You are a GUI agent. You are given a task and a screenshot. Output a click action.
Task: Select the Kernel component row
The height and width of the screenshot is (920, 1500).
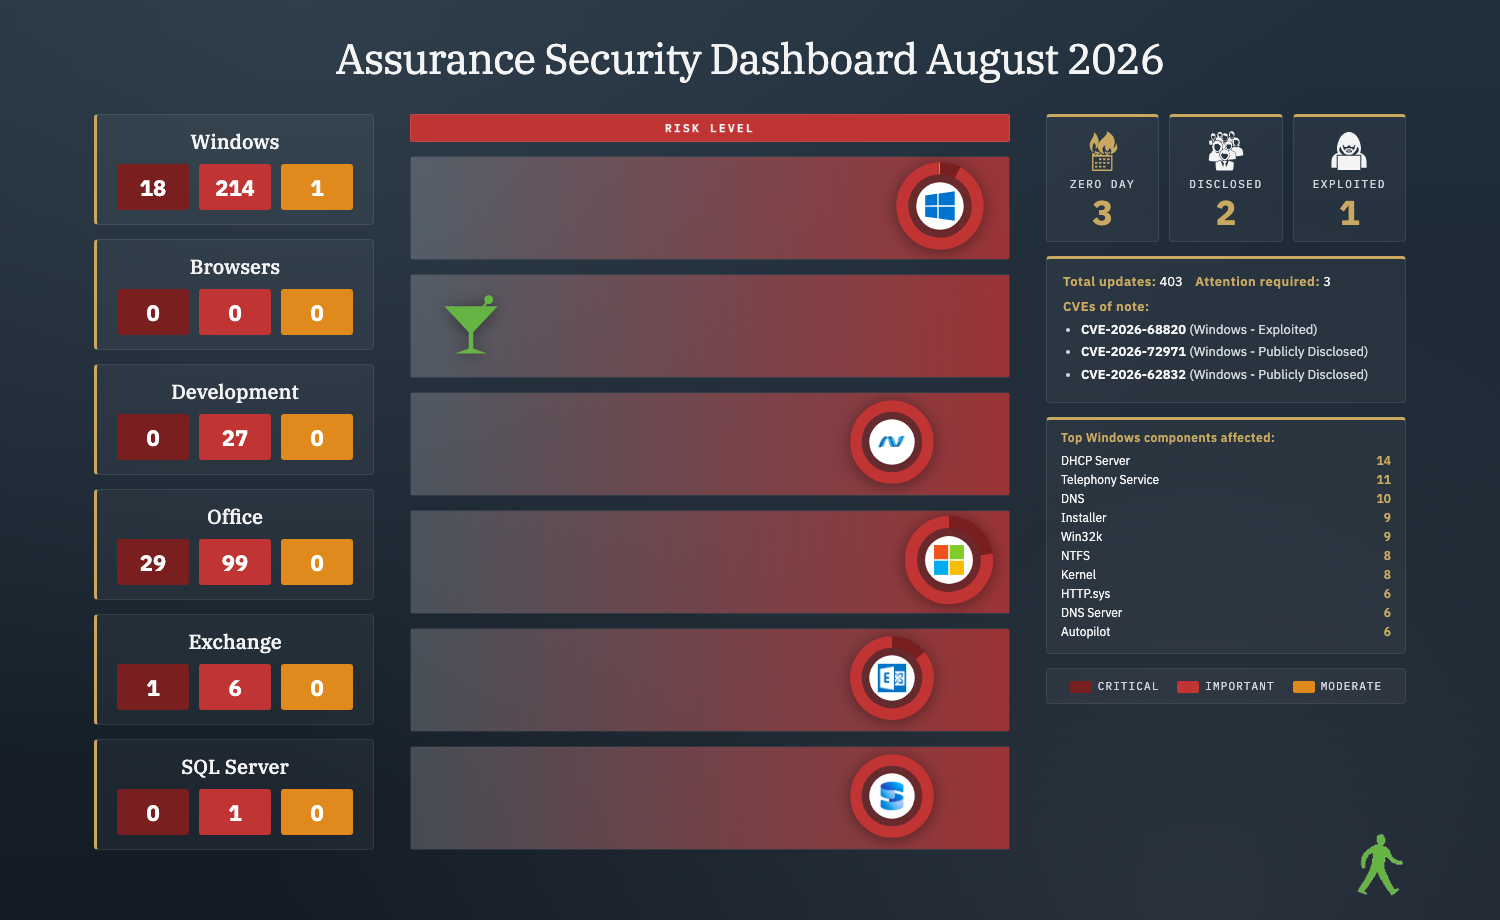point(1226,575)
